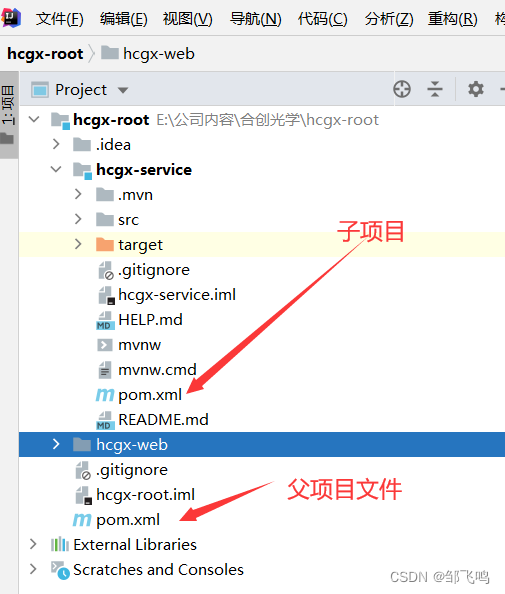Open the 导航(N) menu
Image resolution: width=505 pixels, height=594 pixels.
(256, 19)
